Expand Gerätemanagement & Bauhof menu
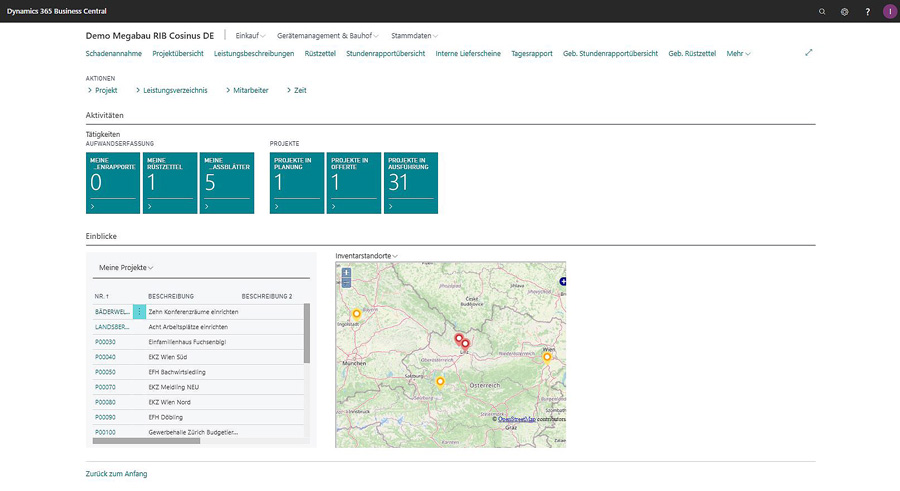 click(328, 36)
